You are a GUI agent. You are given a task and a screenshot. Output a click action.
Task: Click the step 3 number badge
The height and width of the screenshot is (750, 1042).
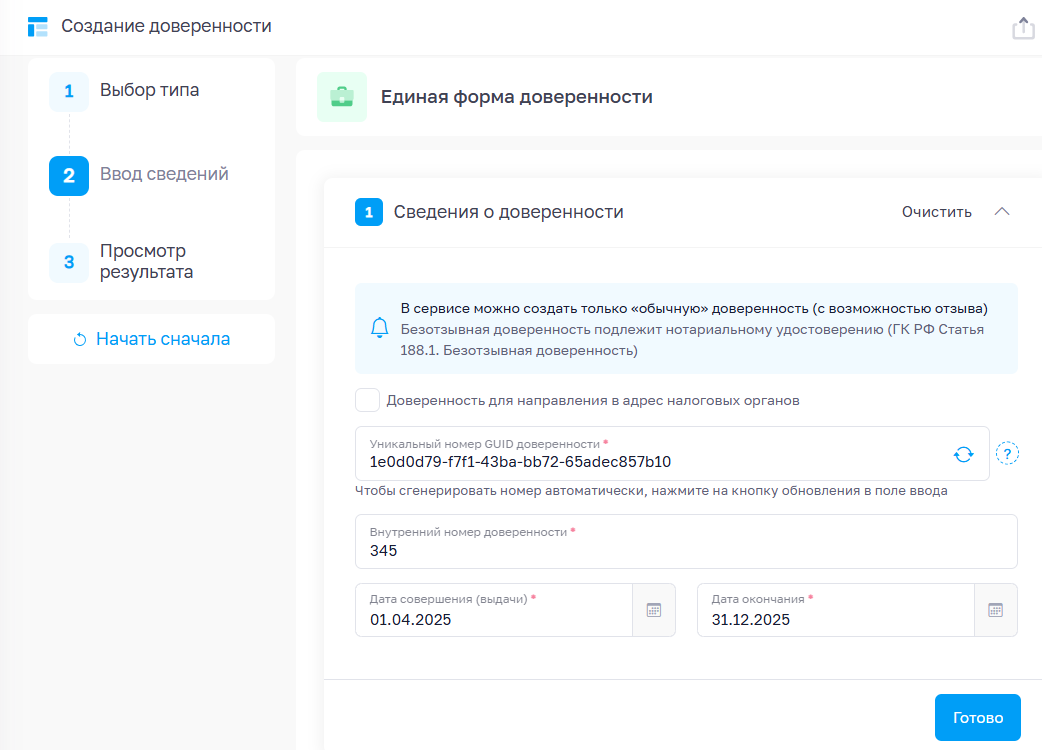pos(69,262)
